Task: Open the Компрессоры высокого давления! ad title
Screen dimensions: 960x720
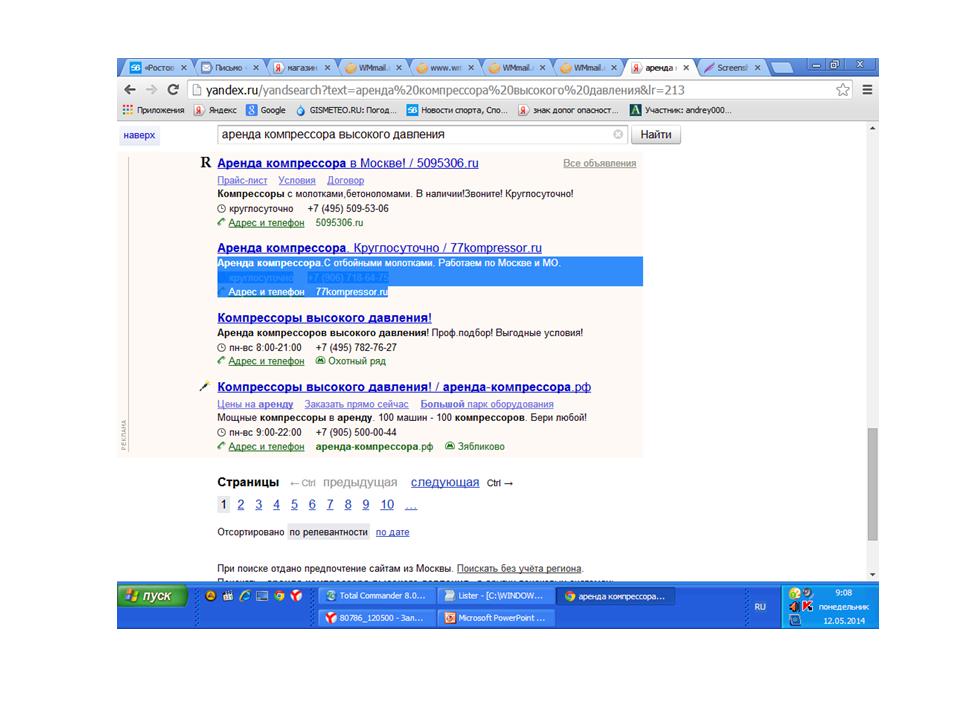Action: (x=324, y=318)
